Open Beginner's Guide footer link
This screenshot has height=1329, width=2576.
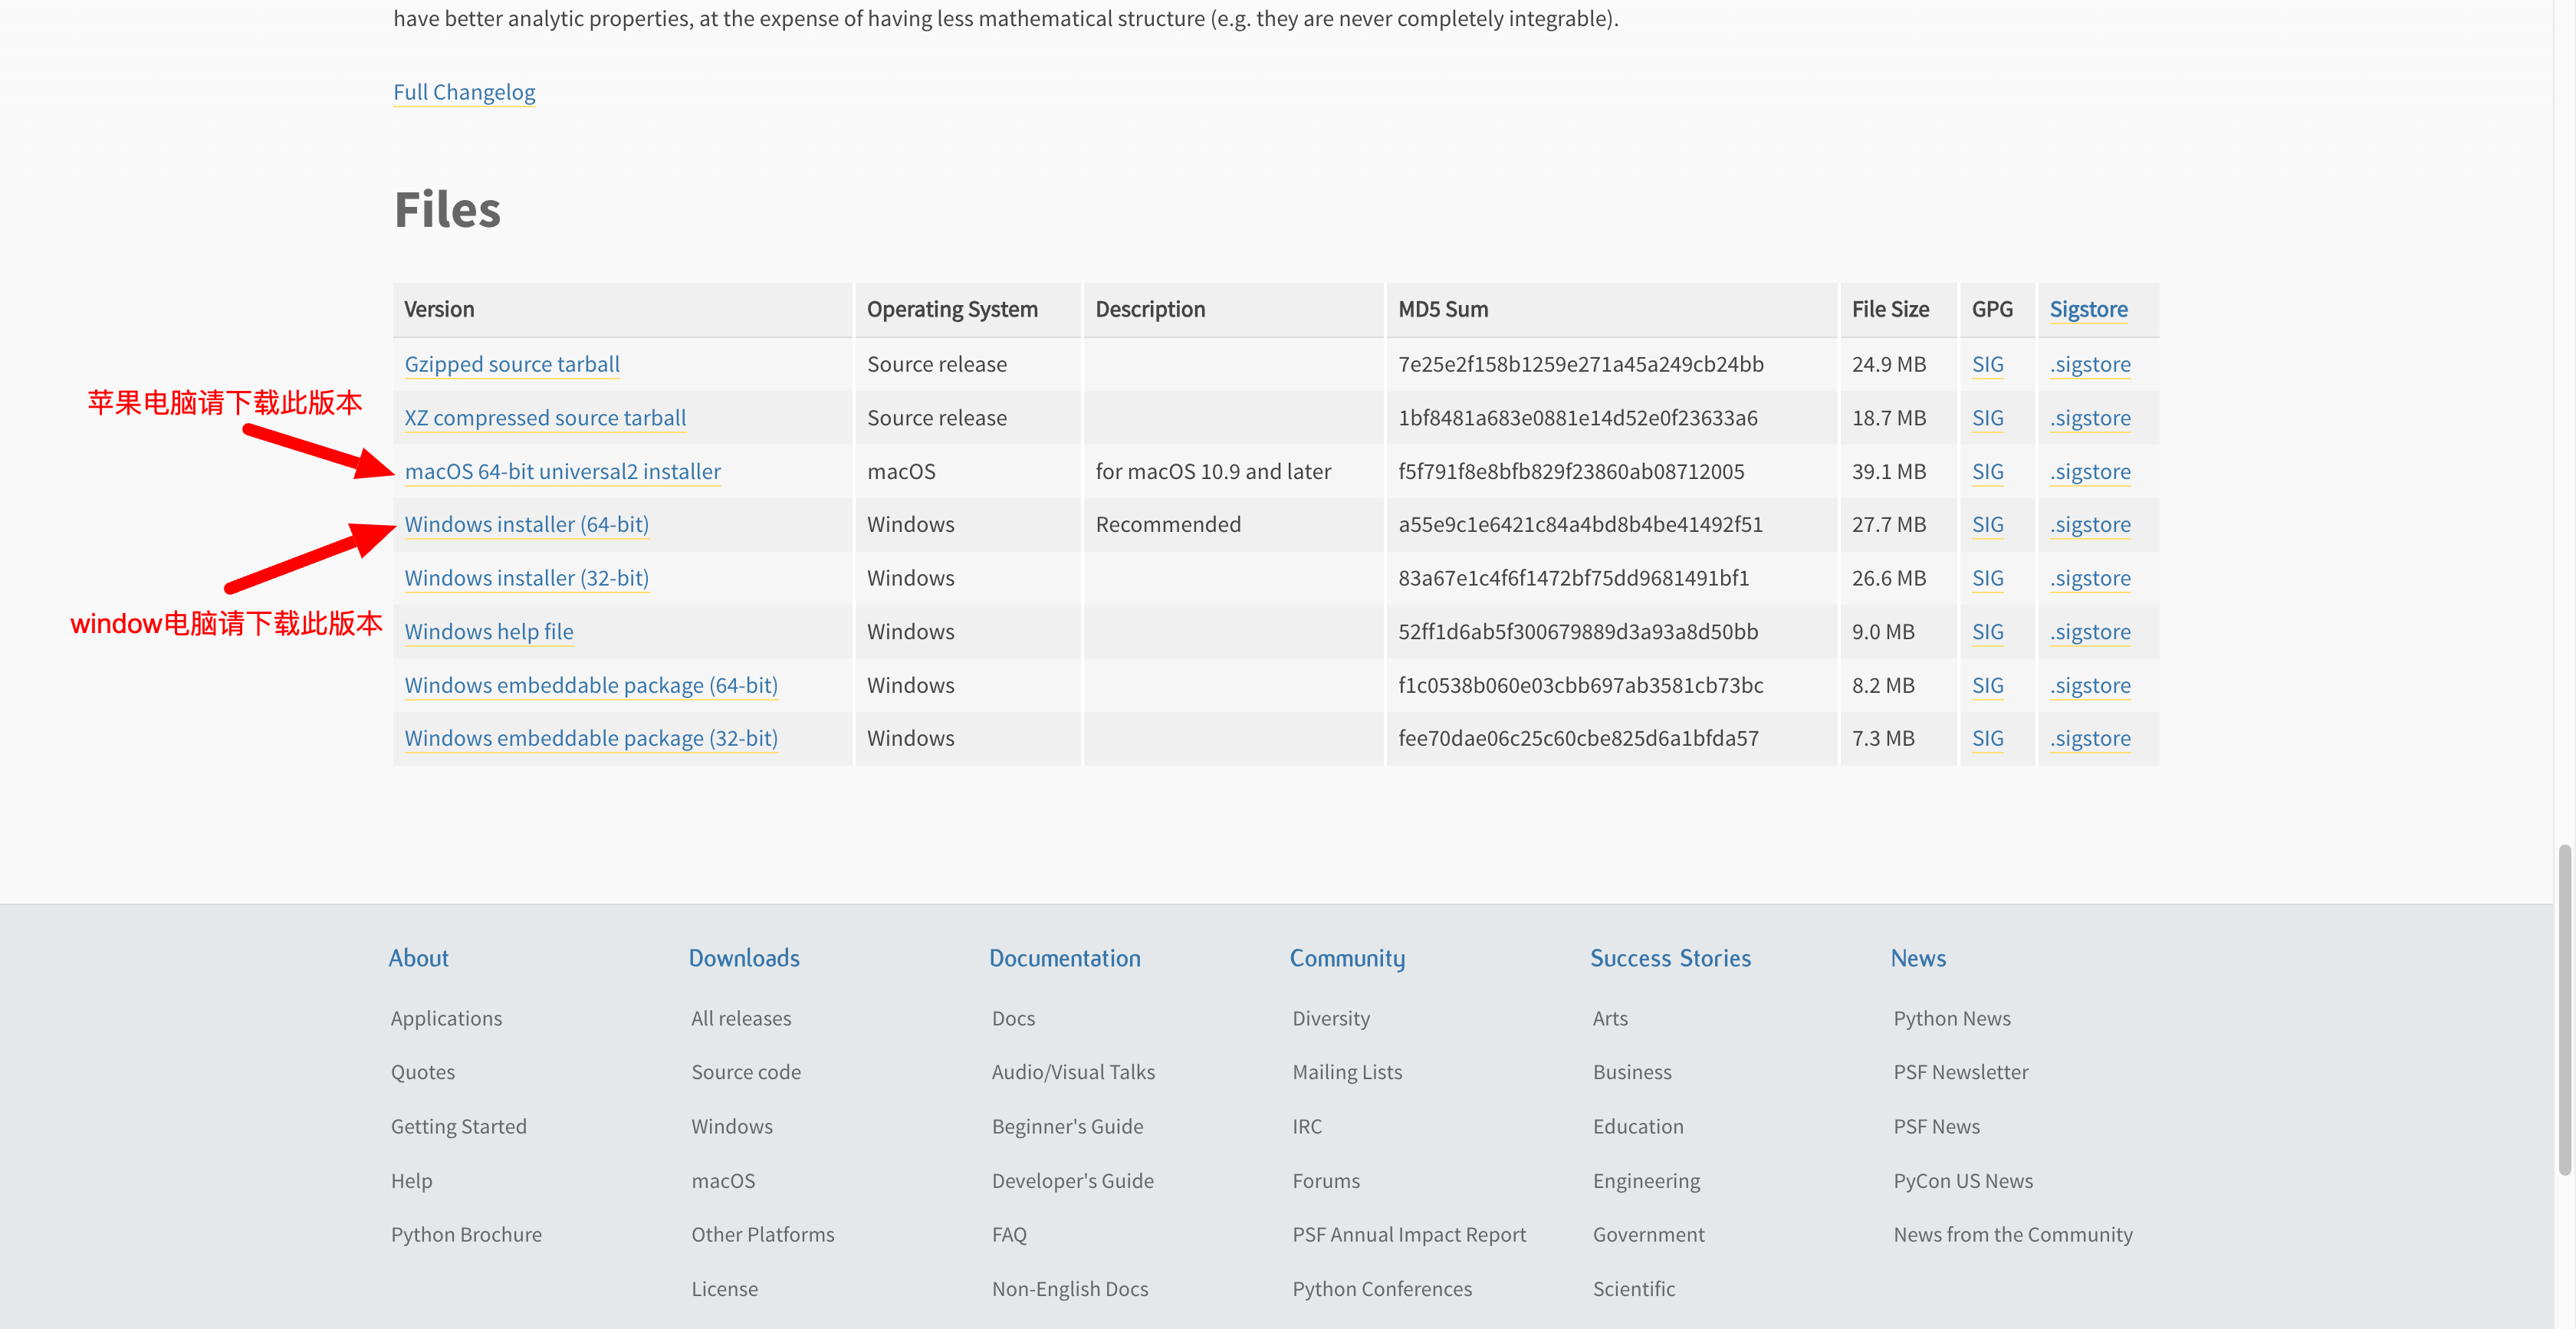click(1067, 1126)
